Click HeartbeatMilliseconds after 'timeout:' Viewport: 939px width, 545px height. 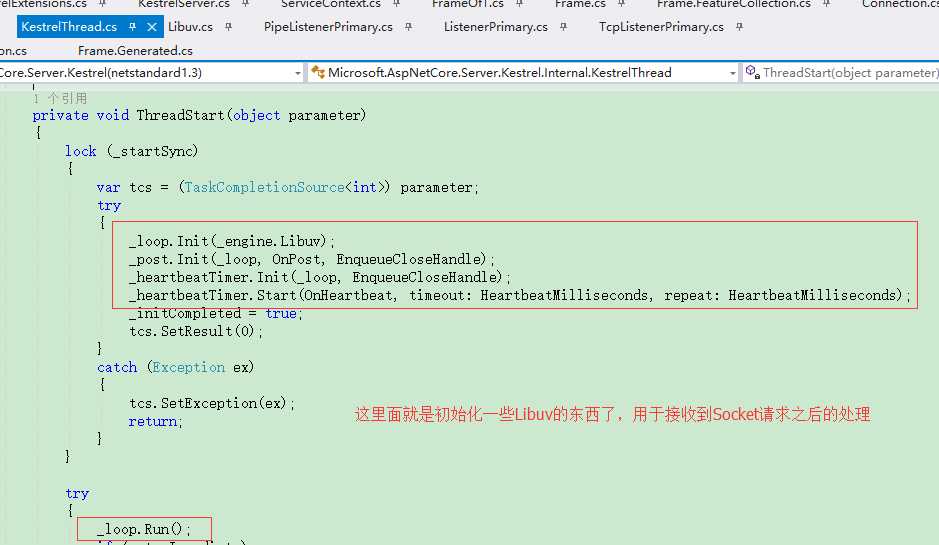point(564,295)
